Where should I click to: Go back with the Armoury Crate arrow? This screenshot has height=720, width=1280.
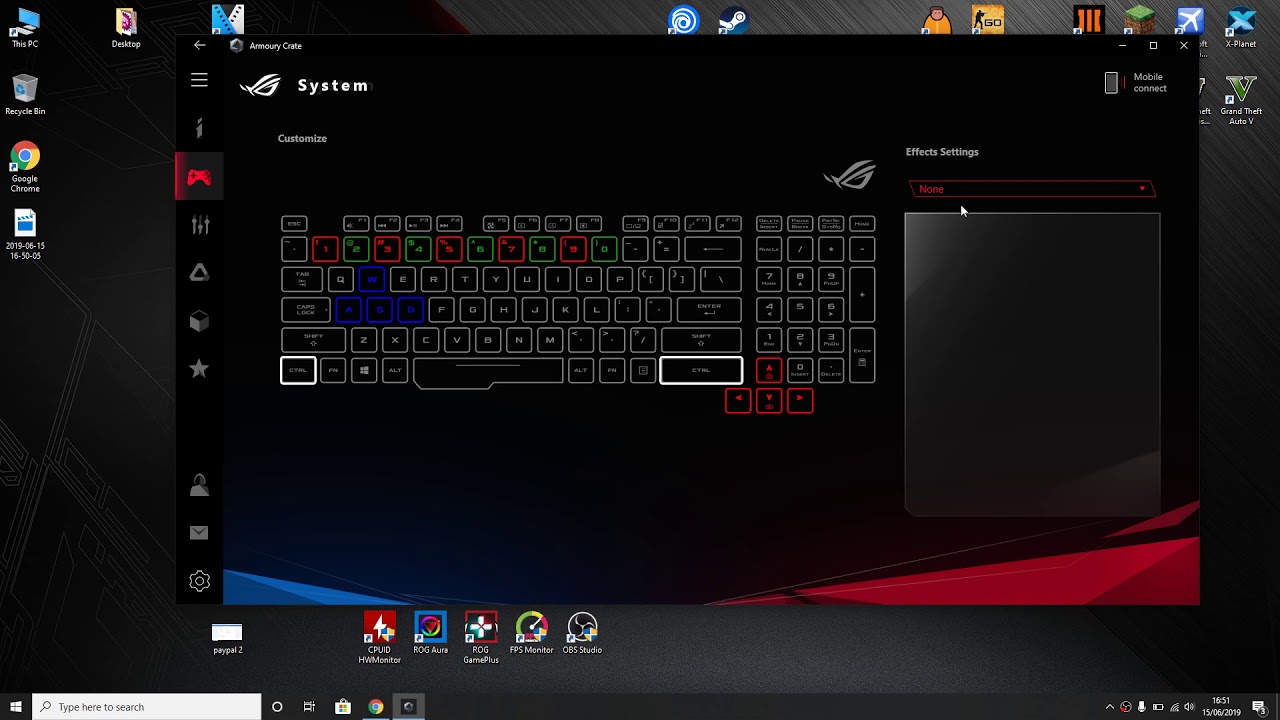[200, 45]
